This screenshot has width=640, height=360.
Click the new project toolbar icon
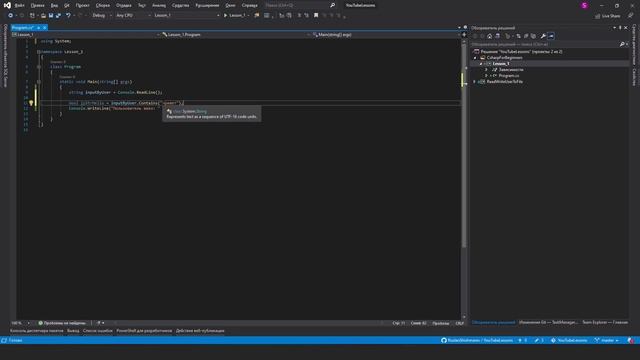tap(32, 16)
